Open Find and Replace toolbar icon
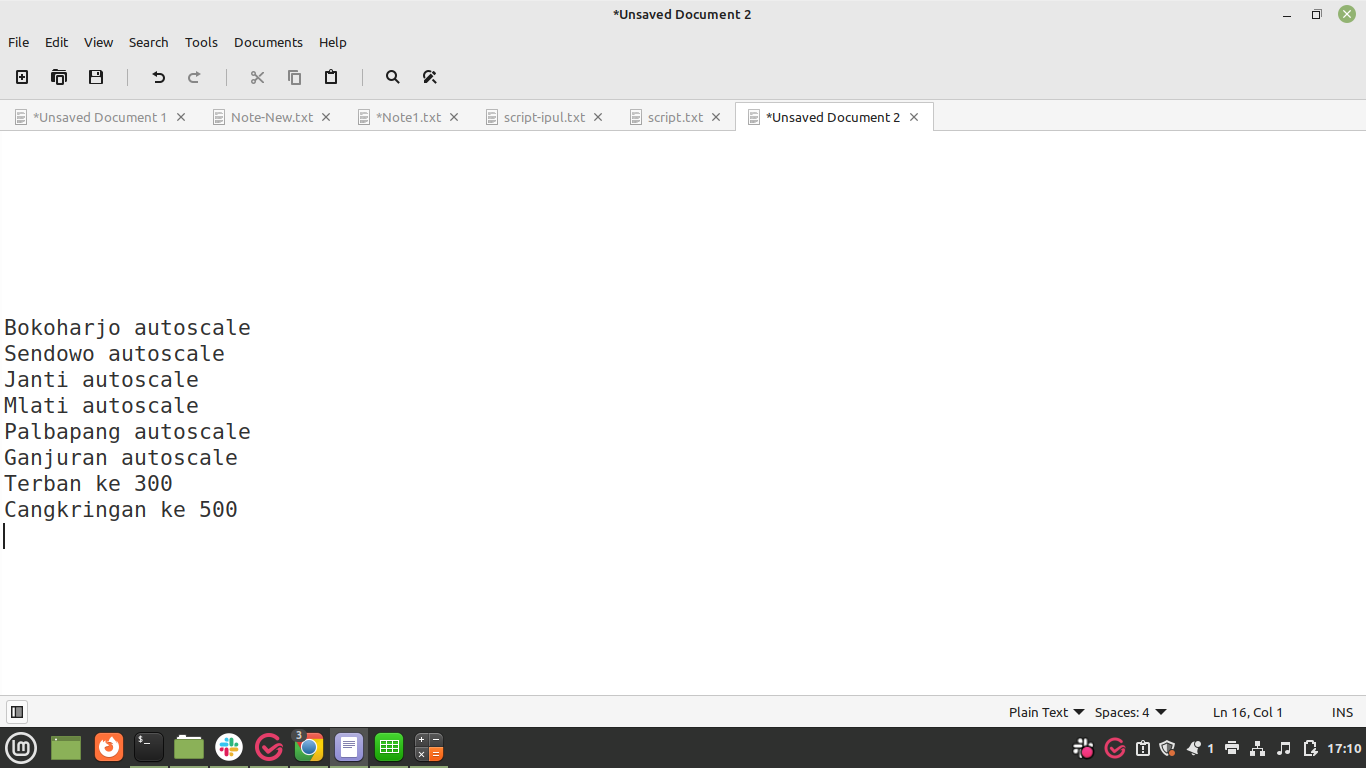The height and width of the screenshot is (768, 1366). (x=430, y=77)
